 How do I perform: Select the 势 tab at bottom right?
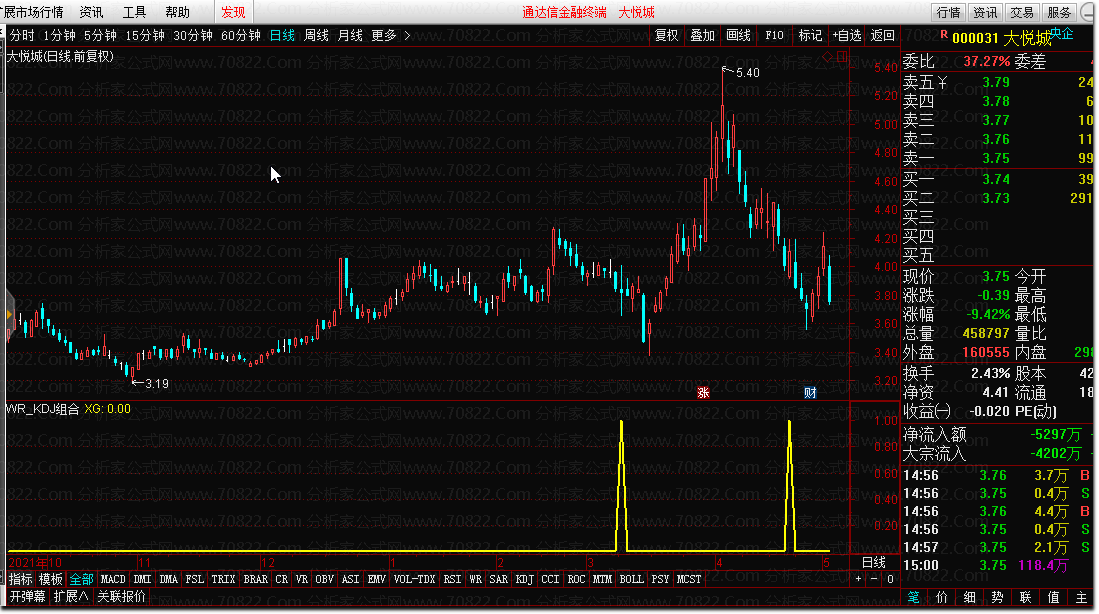(x=997, y=597)
